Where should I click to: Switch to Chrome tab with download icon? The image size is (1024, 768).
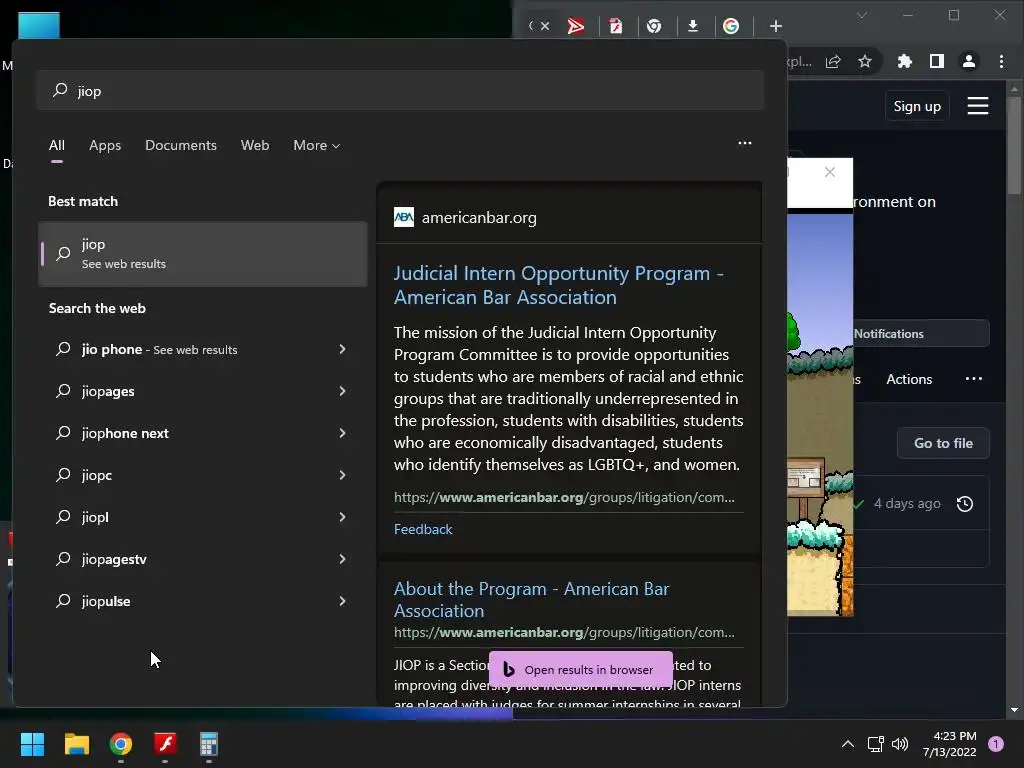(693, 26)
